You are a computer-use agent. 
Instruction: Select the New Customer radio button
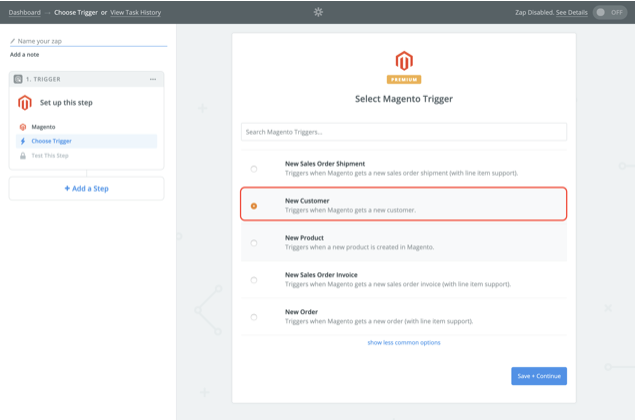pos(254,206)
